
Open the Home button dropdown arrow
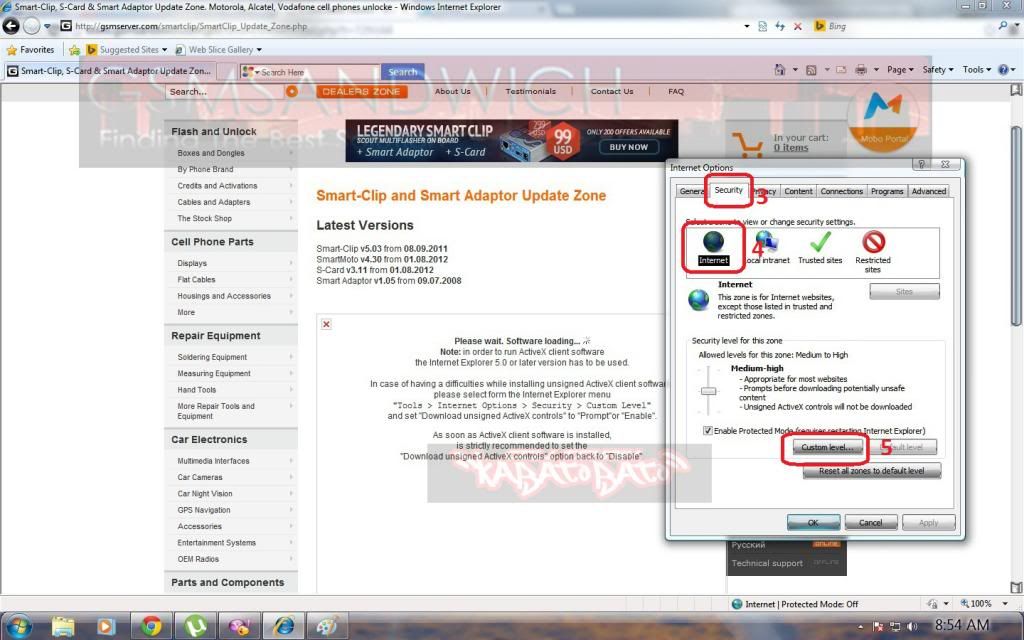click(795, 70)
